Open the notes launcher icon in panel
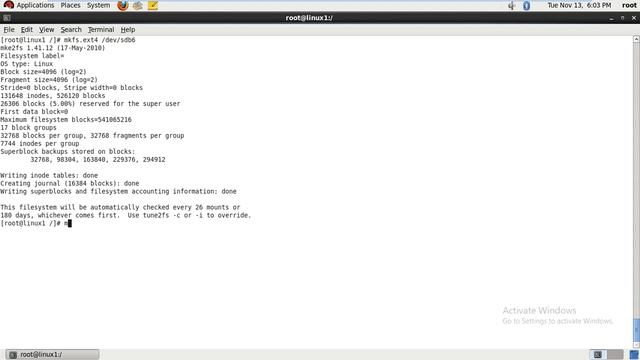This screenshot has width=640, height=360. point(153,6)
